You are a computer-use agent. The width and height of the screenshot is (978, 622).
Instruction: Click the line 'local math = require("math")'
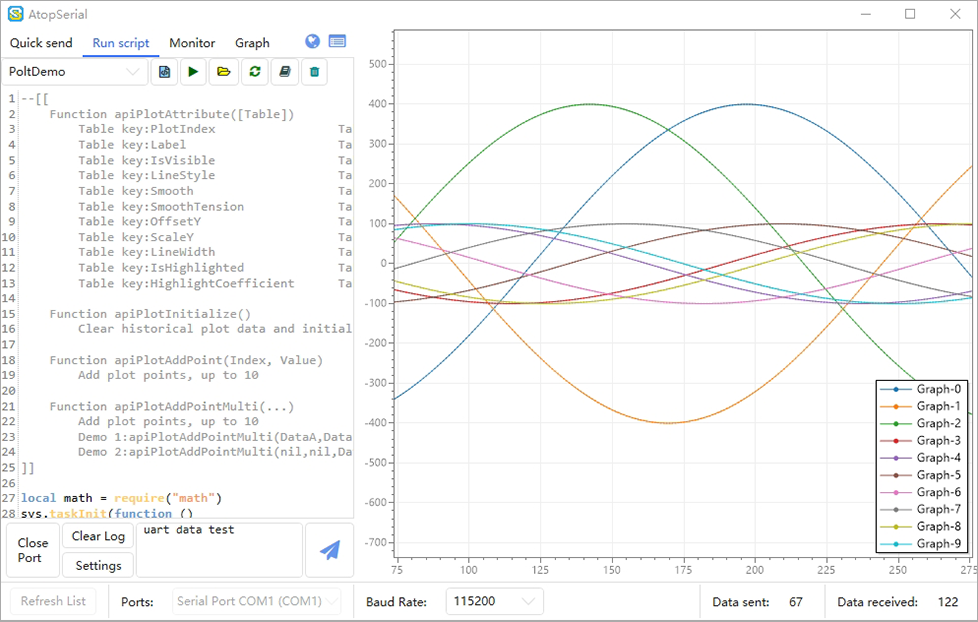point(122,498)
